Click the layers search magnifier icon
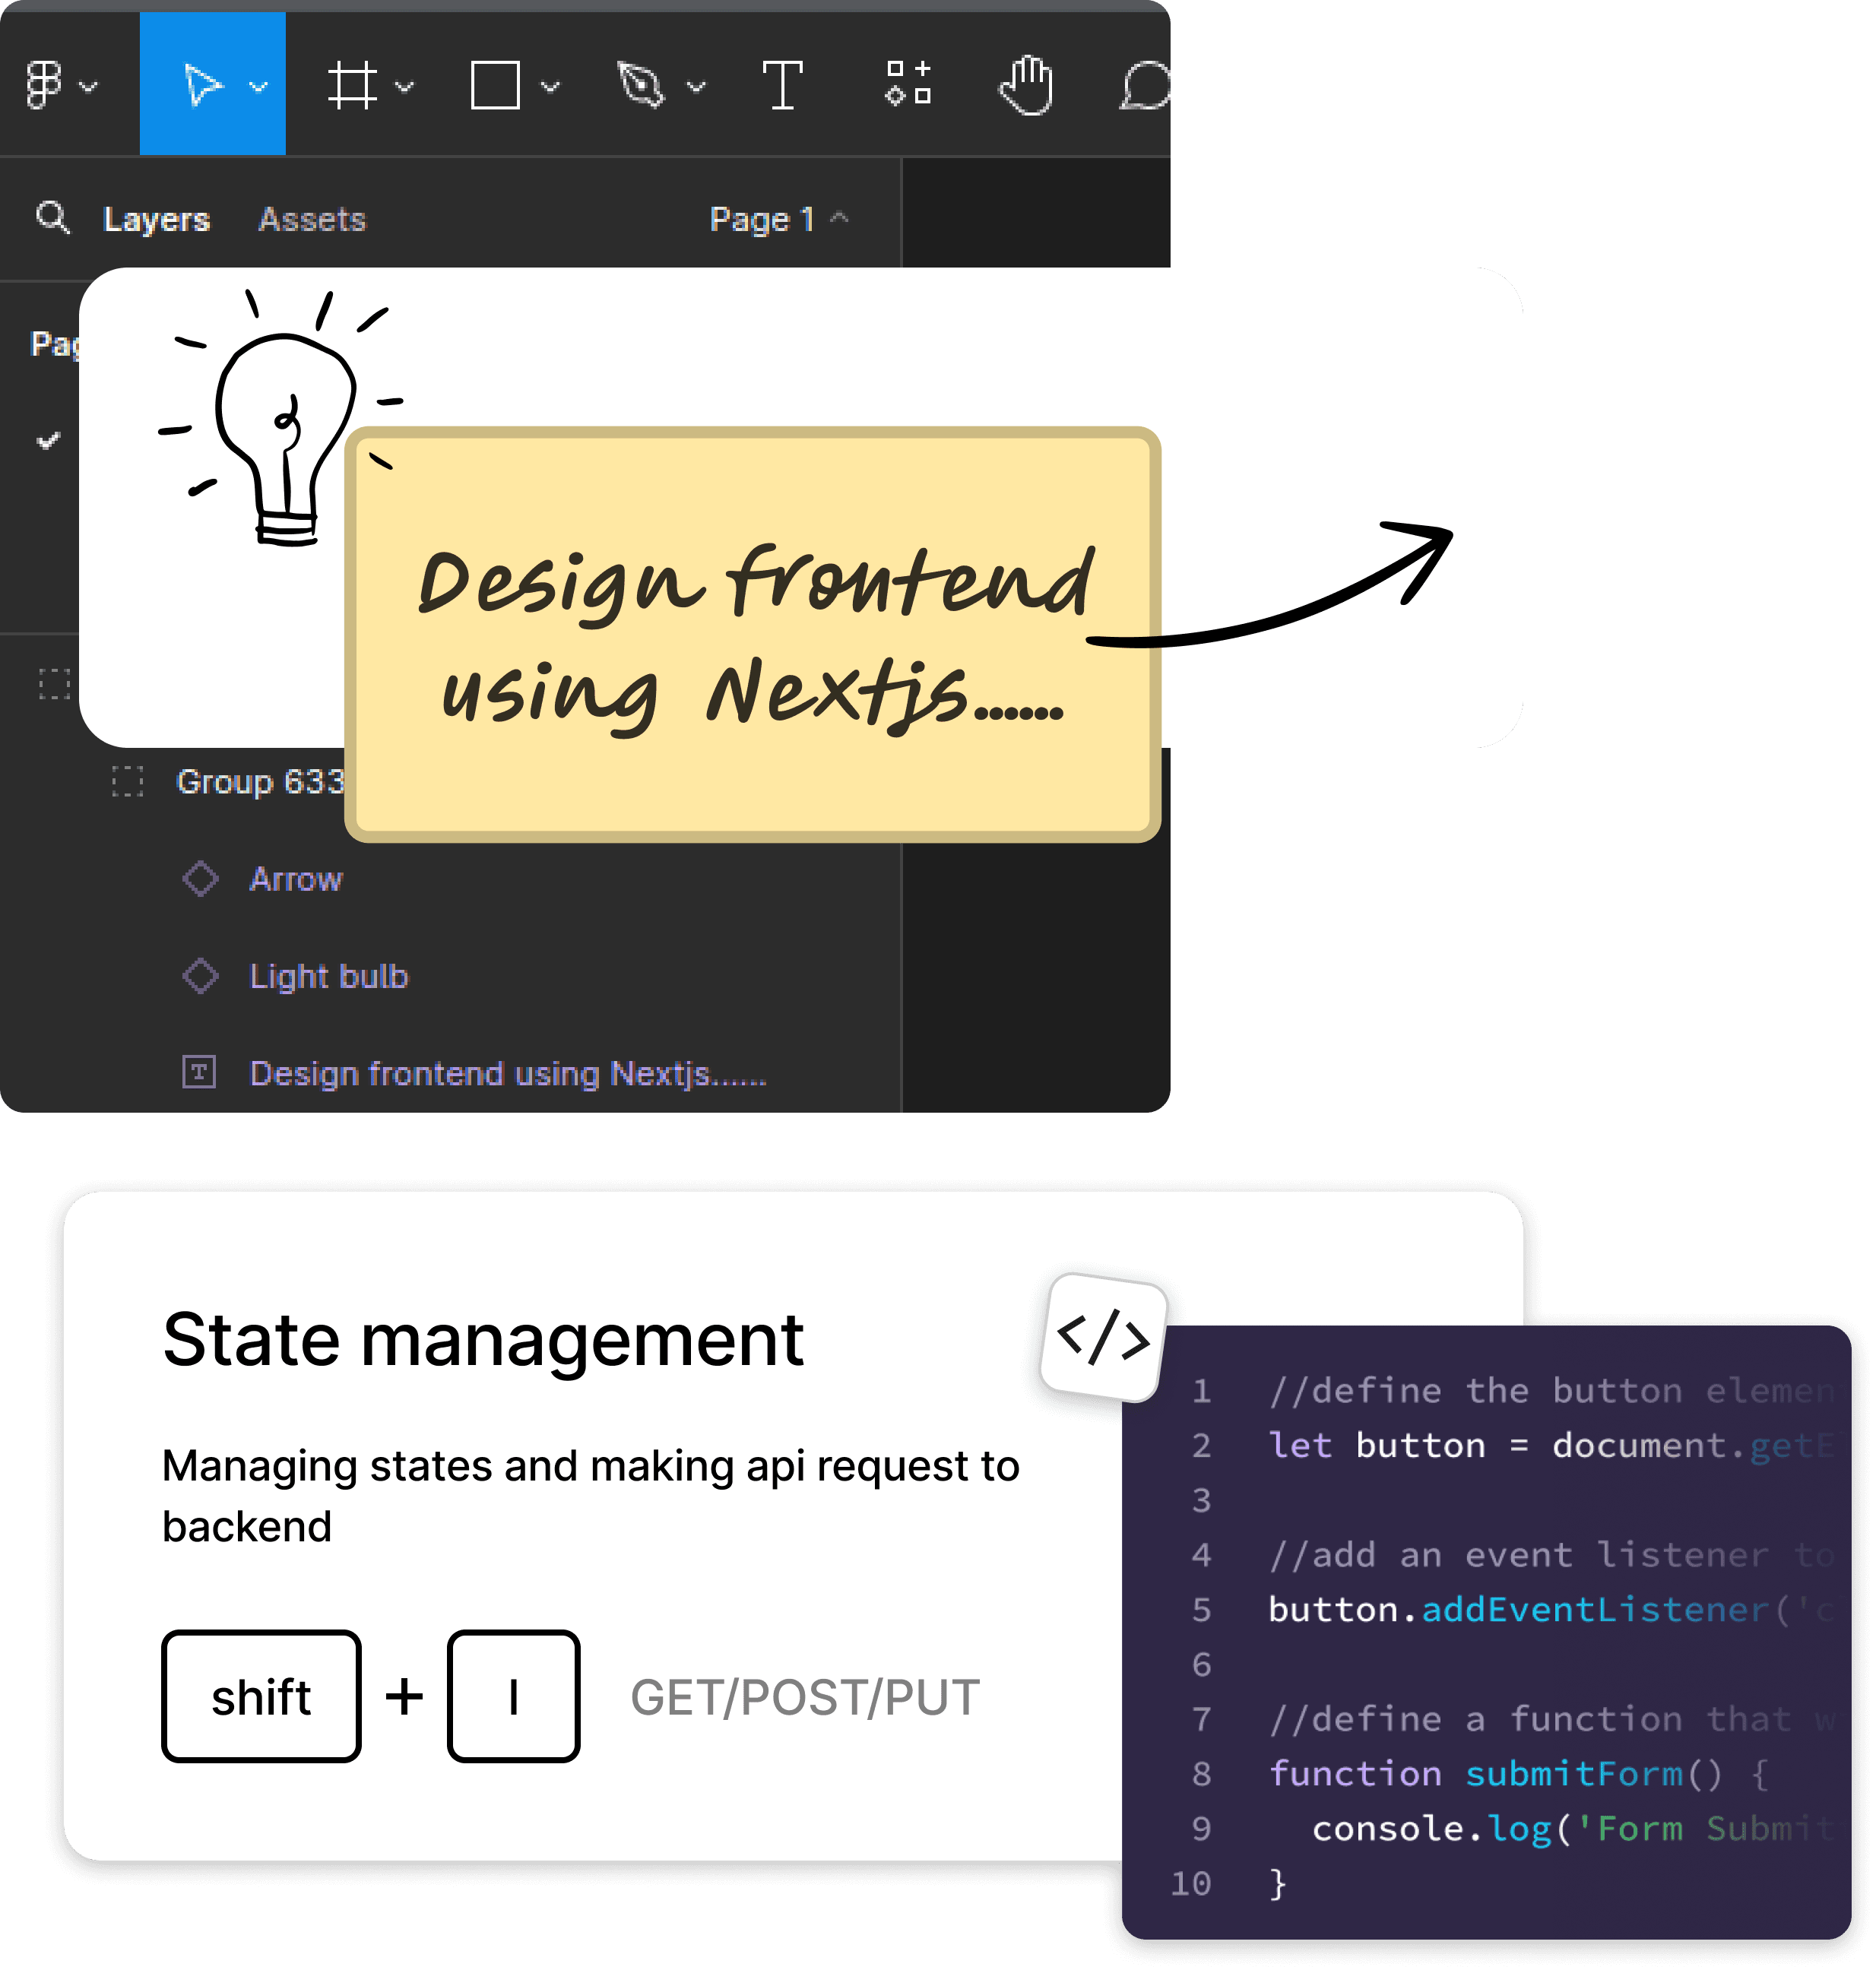 pyautogui.click(x=52, y=217)
